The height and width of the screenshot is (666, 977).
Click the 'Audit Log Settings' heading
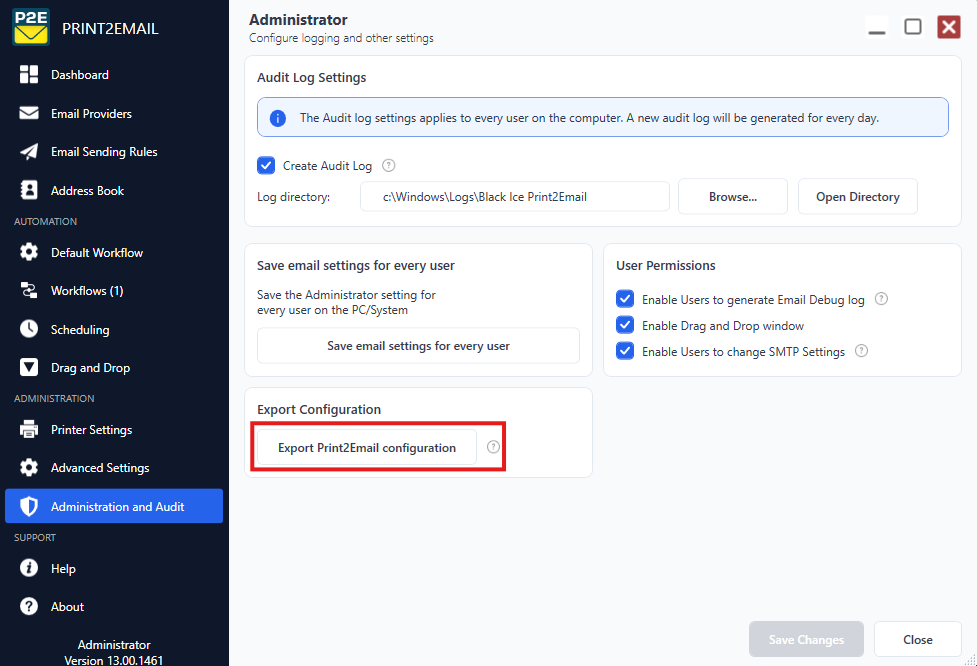[x=312, y=77]
